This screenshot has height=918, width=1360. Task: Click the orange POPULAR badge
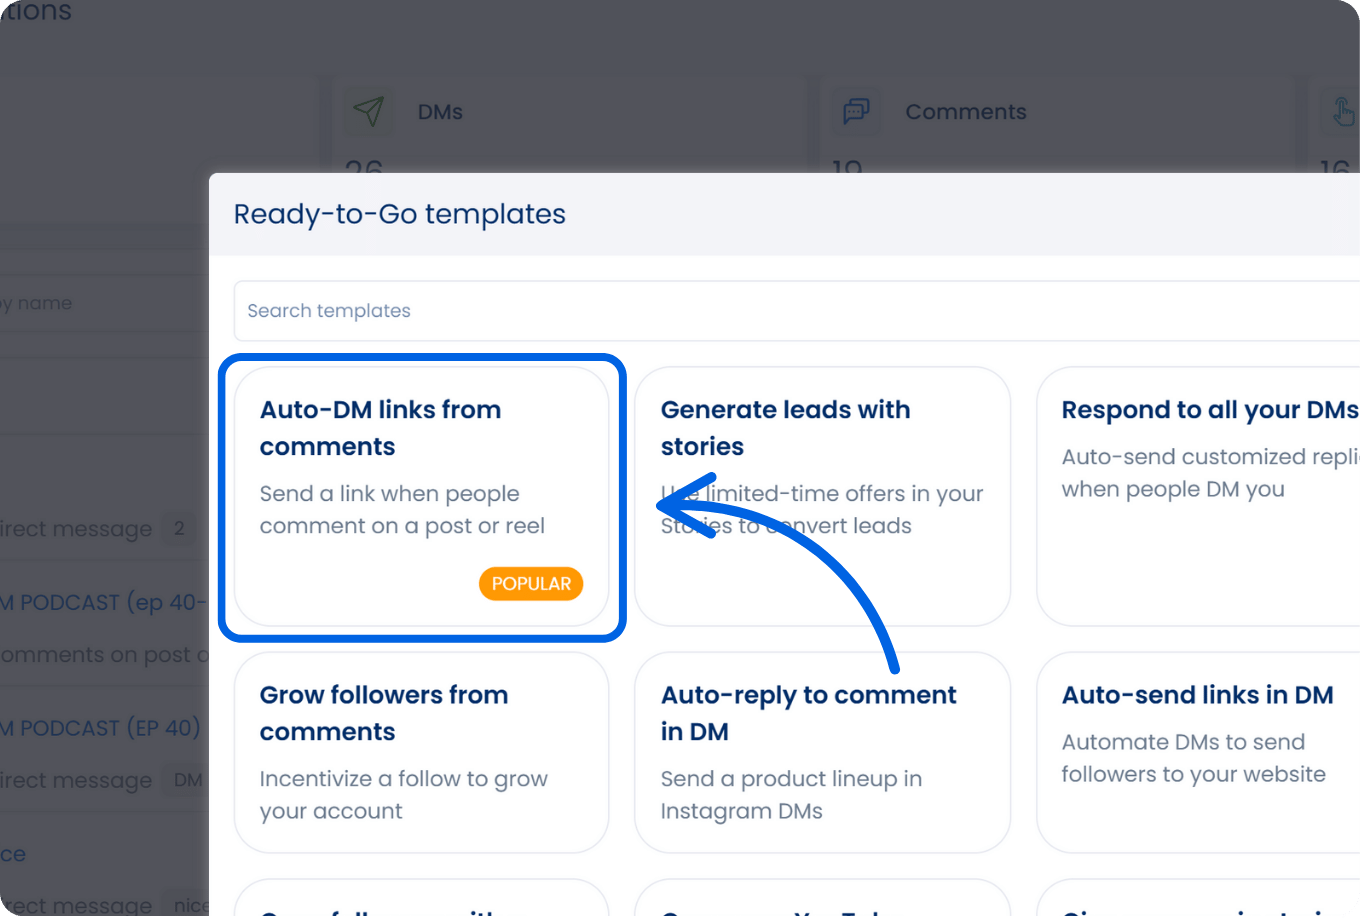tap(531, 583)
